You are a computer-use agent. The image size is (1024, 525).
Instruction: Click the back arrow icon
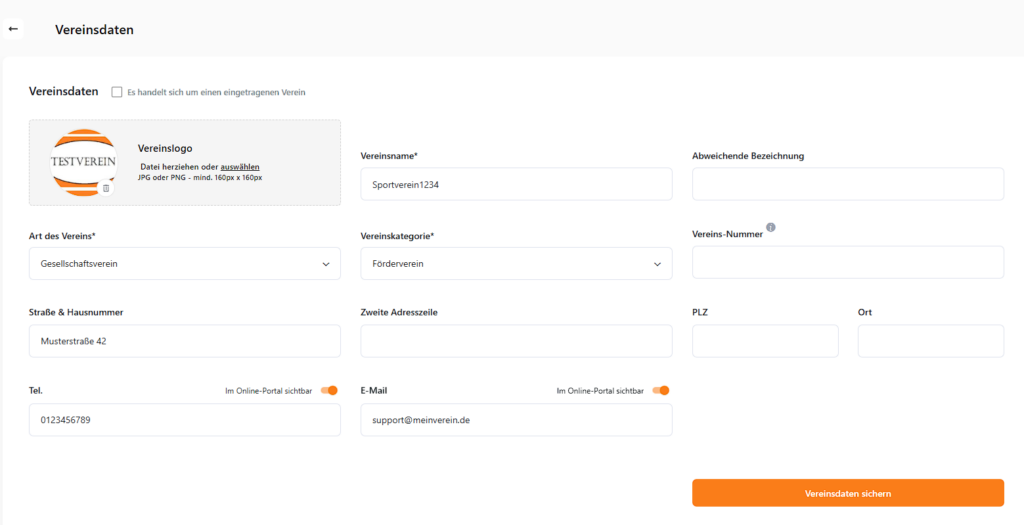(x=13, y=29)
